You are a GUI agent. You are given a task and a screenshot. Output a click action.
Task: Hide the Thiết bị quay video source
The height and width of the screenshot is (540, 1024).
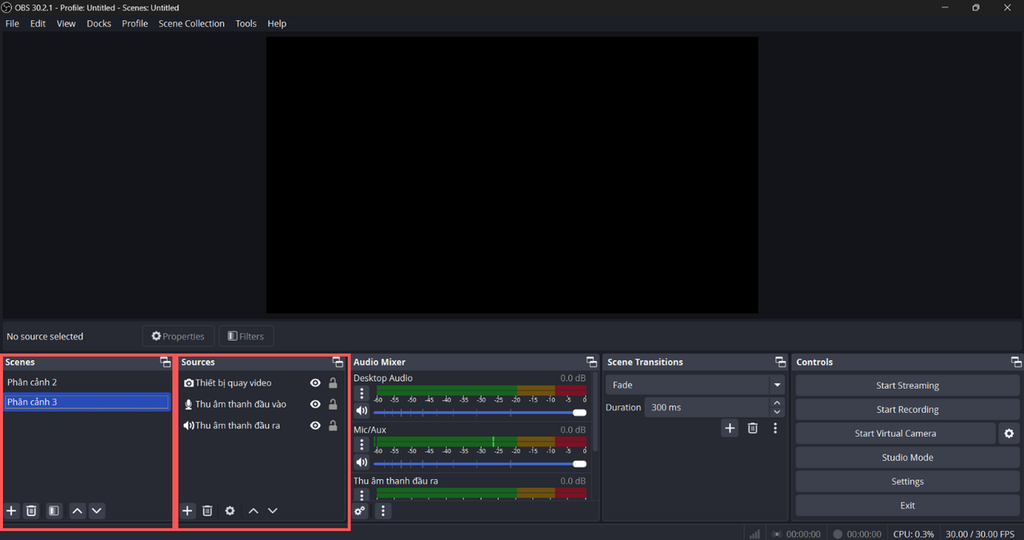pyautogui.click(x=315, y=383)
